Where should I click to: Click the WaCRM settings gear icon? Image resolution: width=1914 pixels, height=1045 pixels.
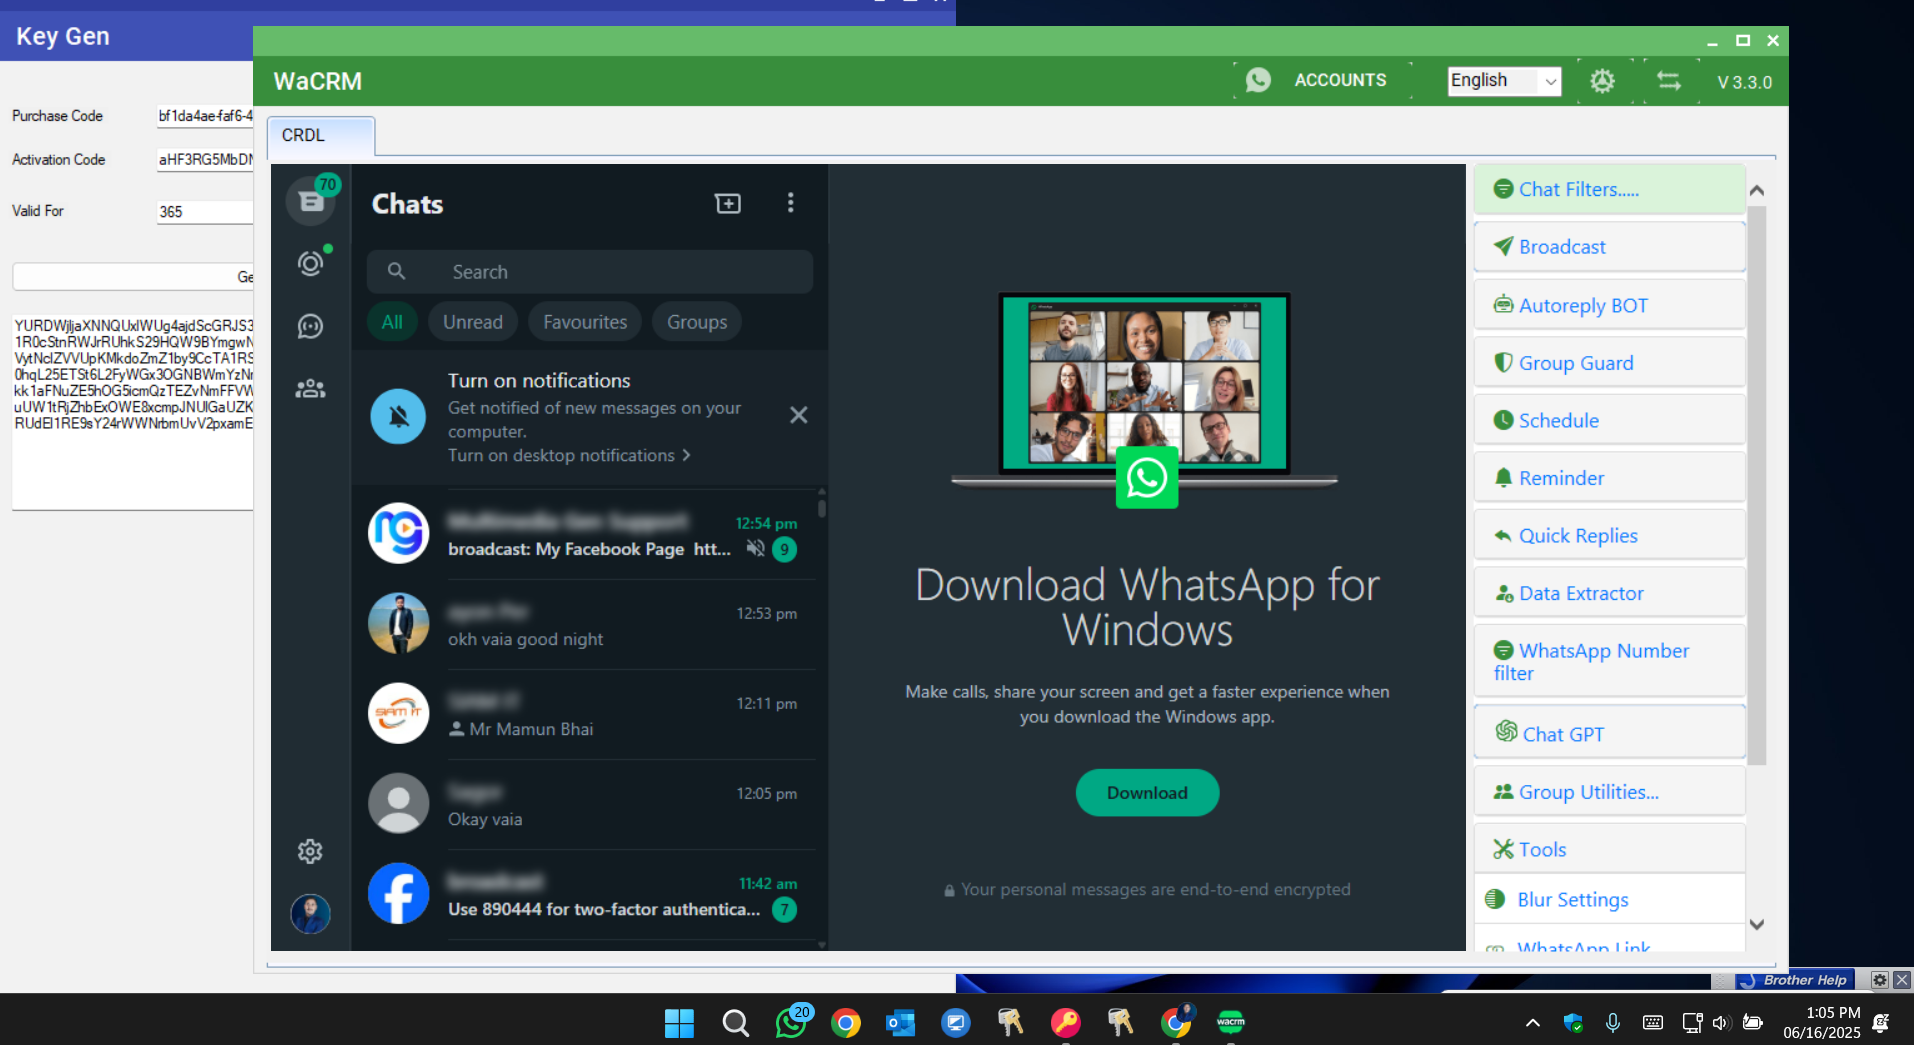[x=1602, y=81]
